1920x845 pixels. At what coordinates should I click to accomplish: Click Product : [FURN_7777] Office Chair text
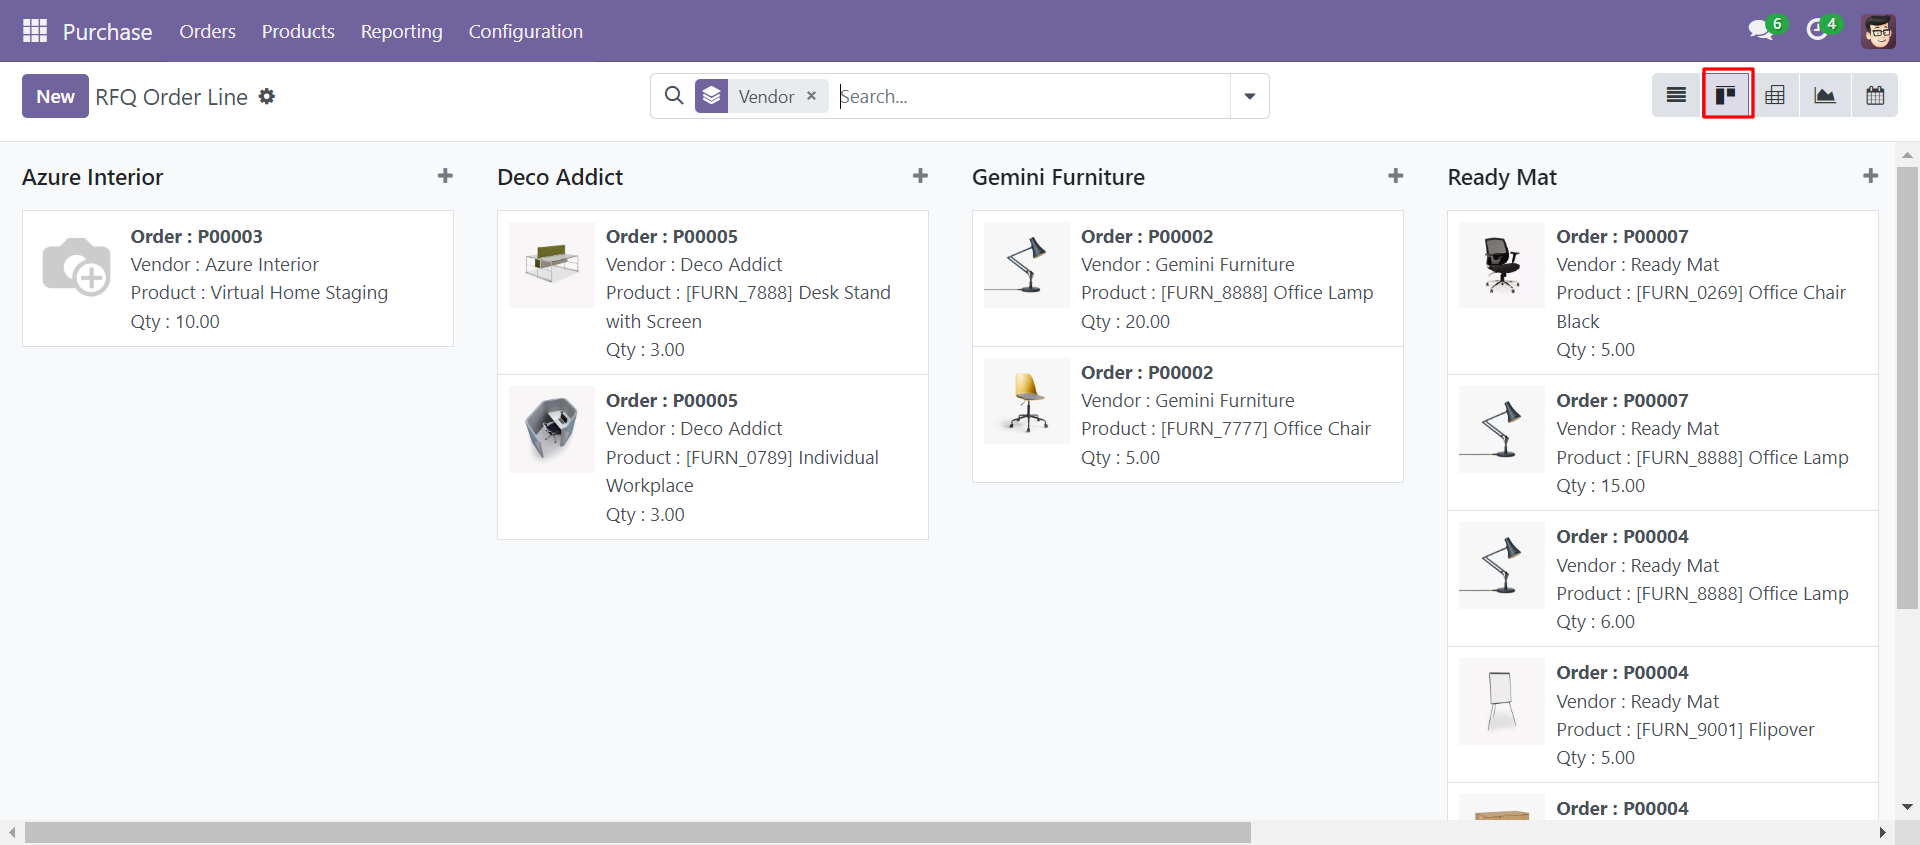pos(1225,428)
